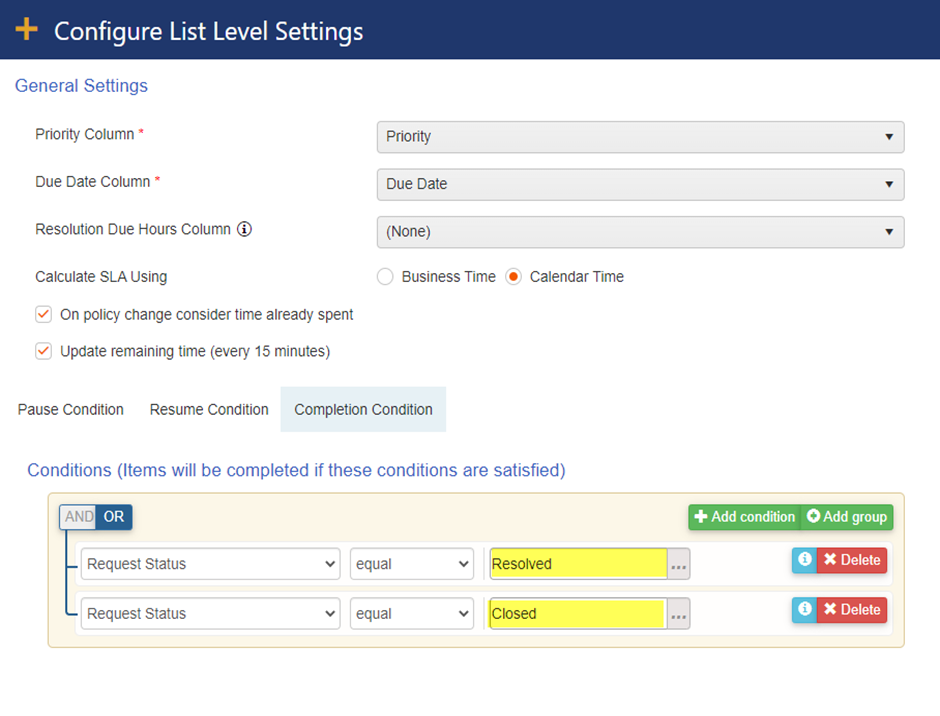Viewport: 940px width, 716px height.
Task: Open the ellipsis picker next to Resolved
Action: (x=679, y=565)
